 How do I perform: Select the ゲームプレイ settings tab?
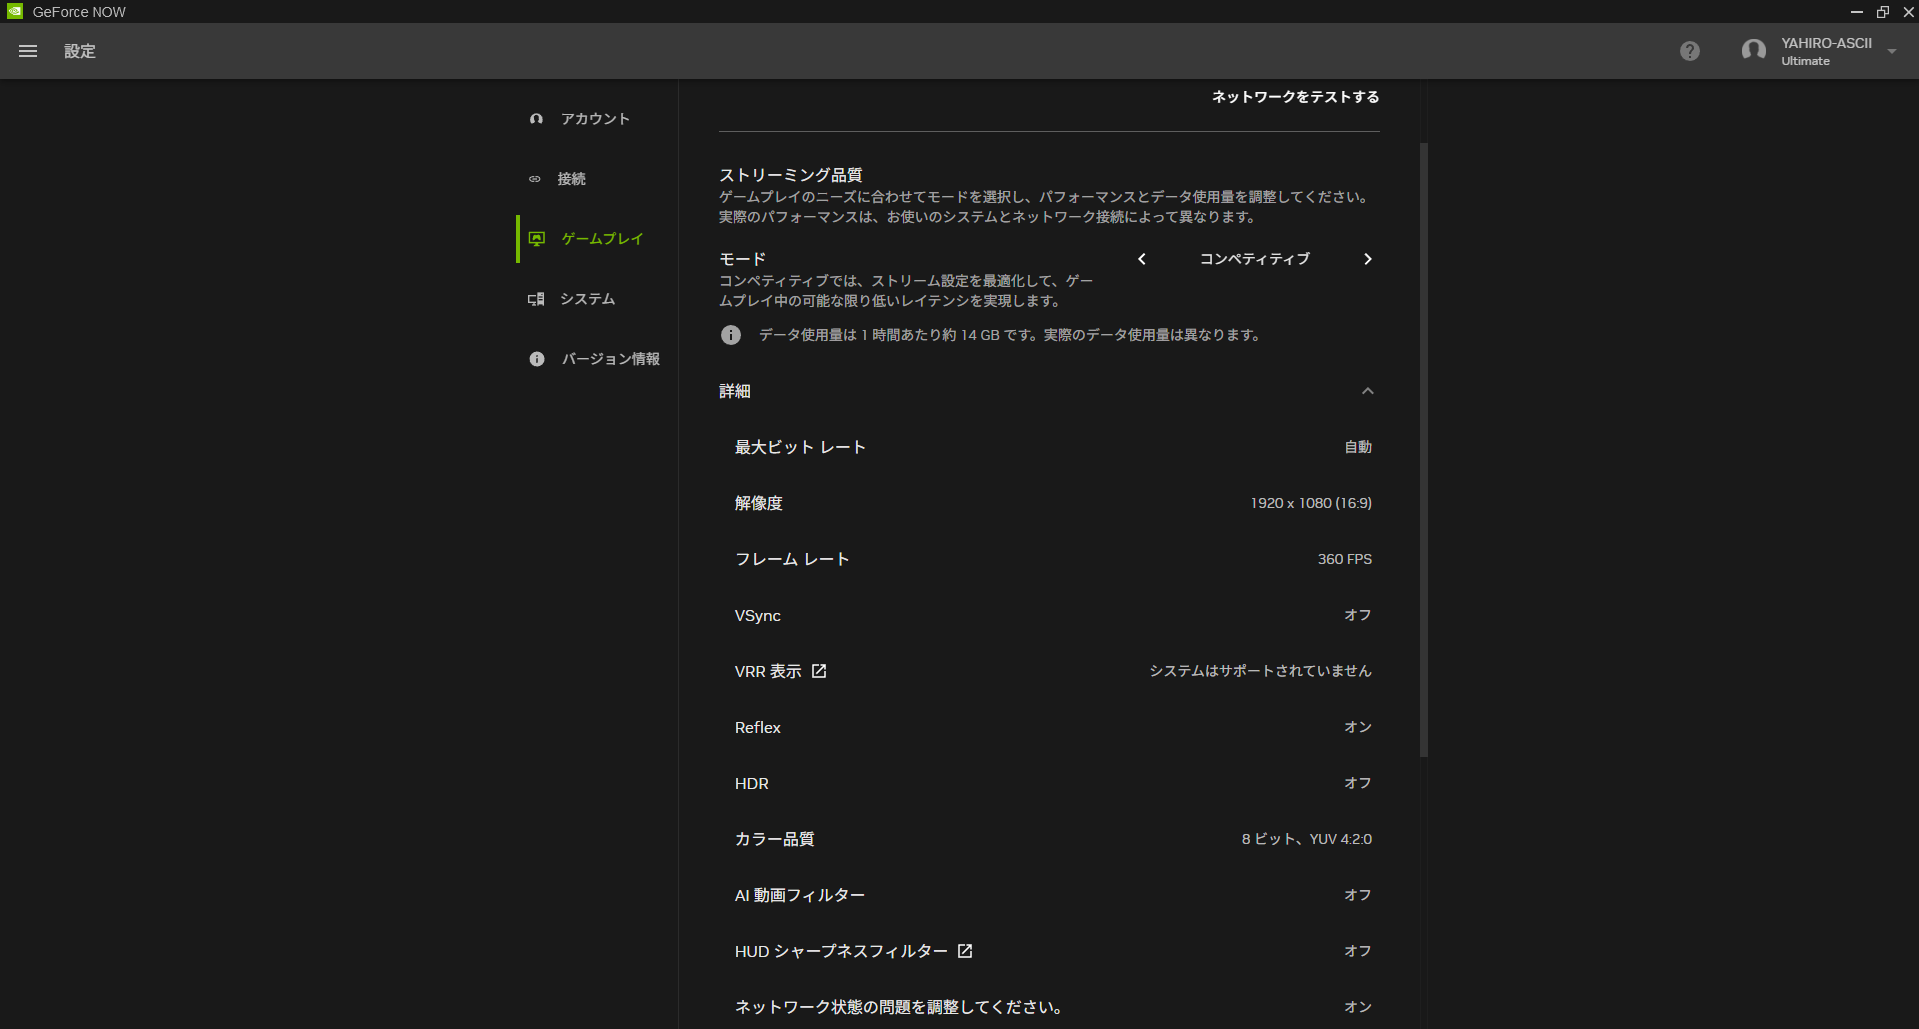(597, 239)
